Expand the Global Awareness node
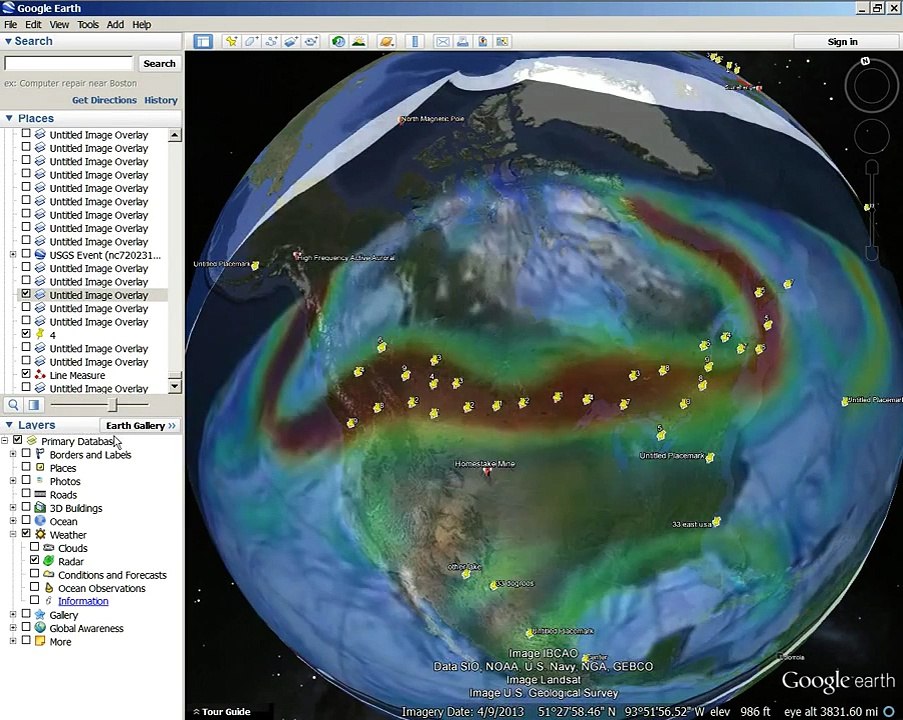The height and width of the screenshot is (720, 903). point(13,627)
